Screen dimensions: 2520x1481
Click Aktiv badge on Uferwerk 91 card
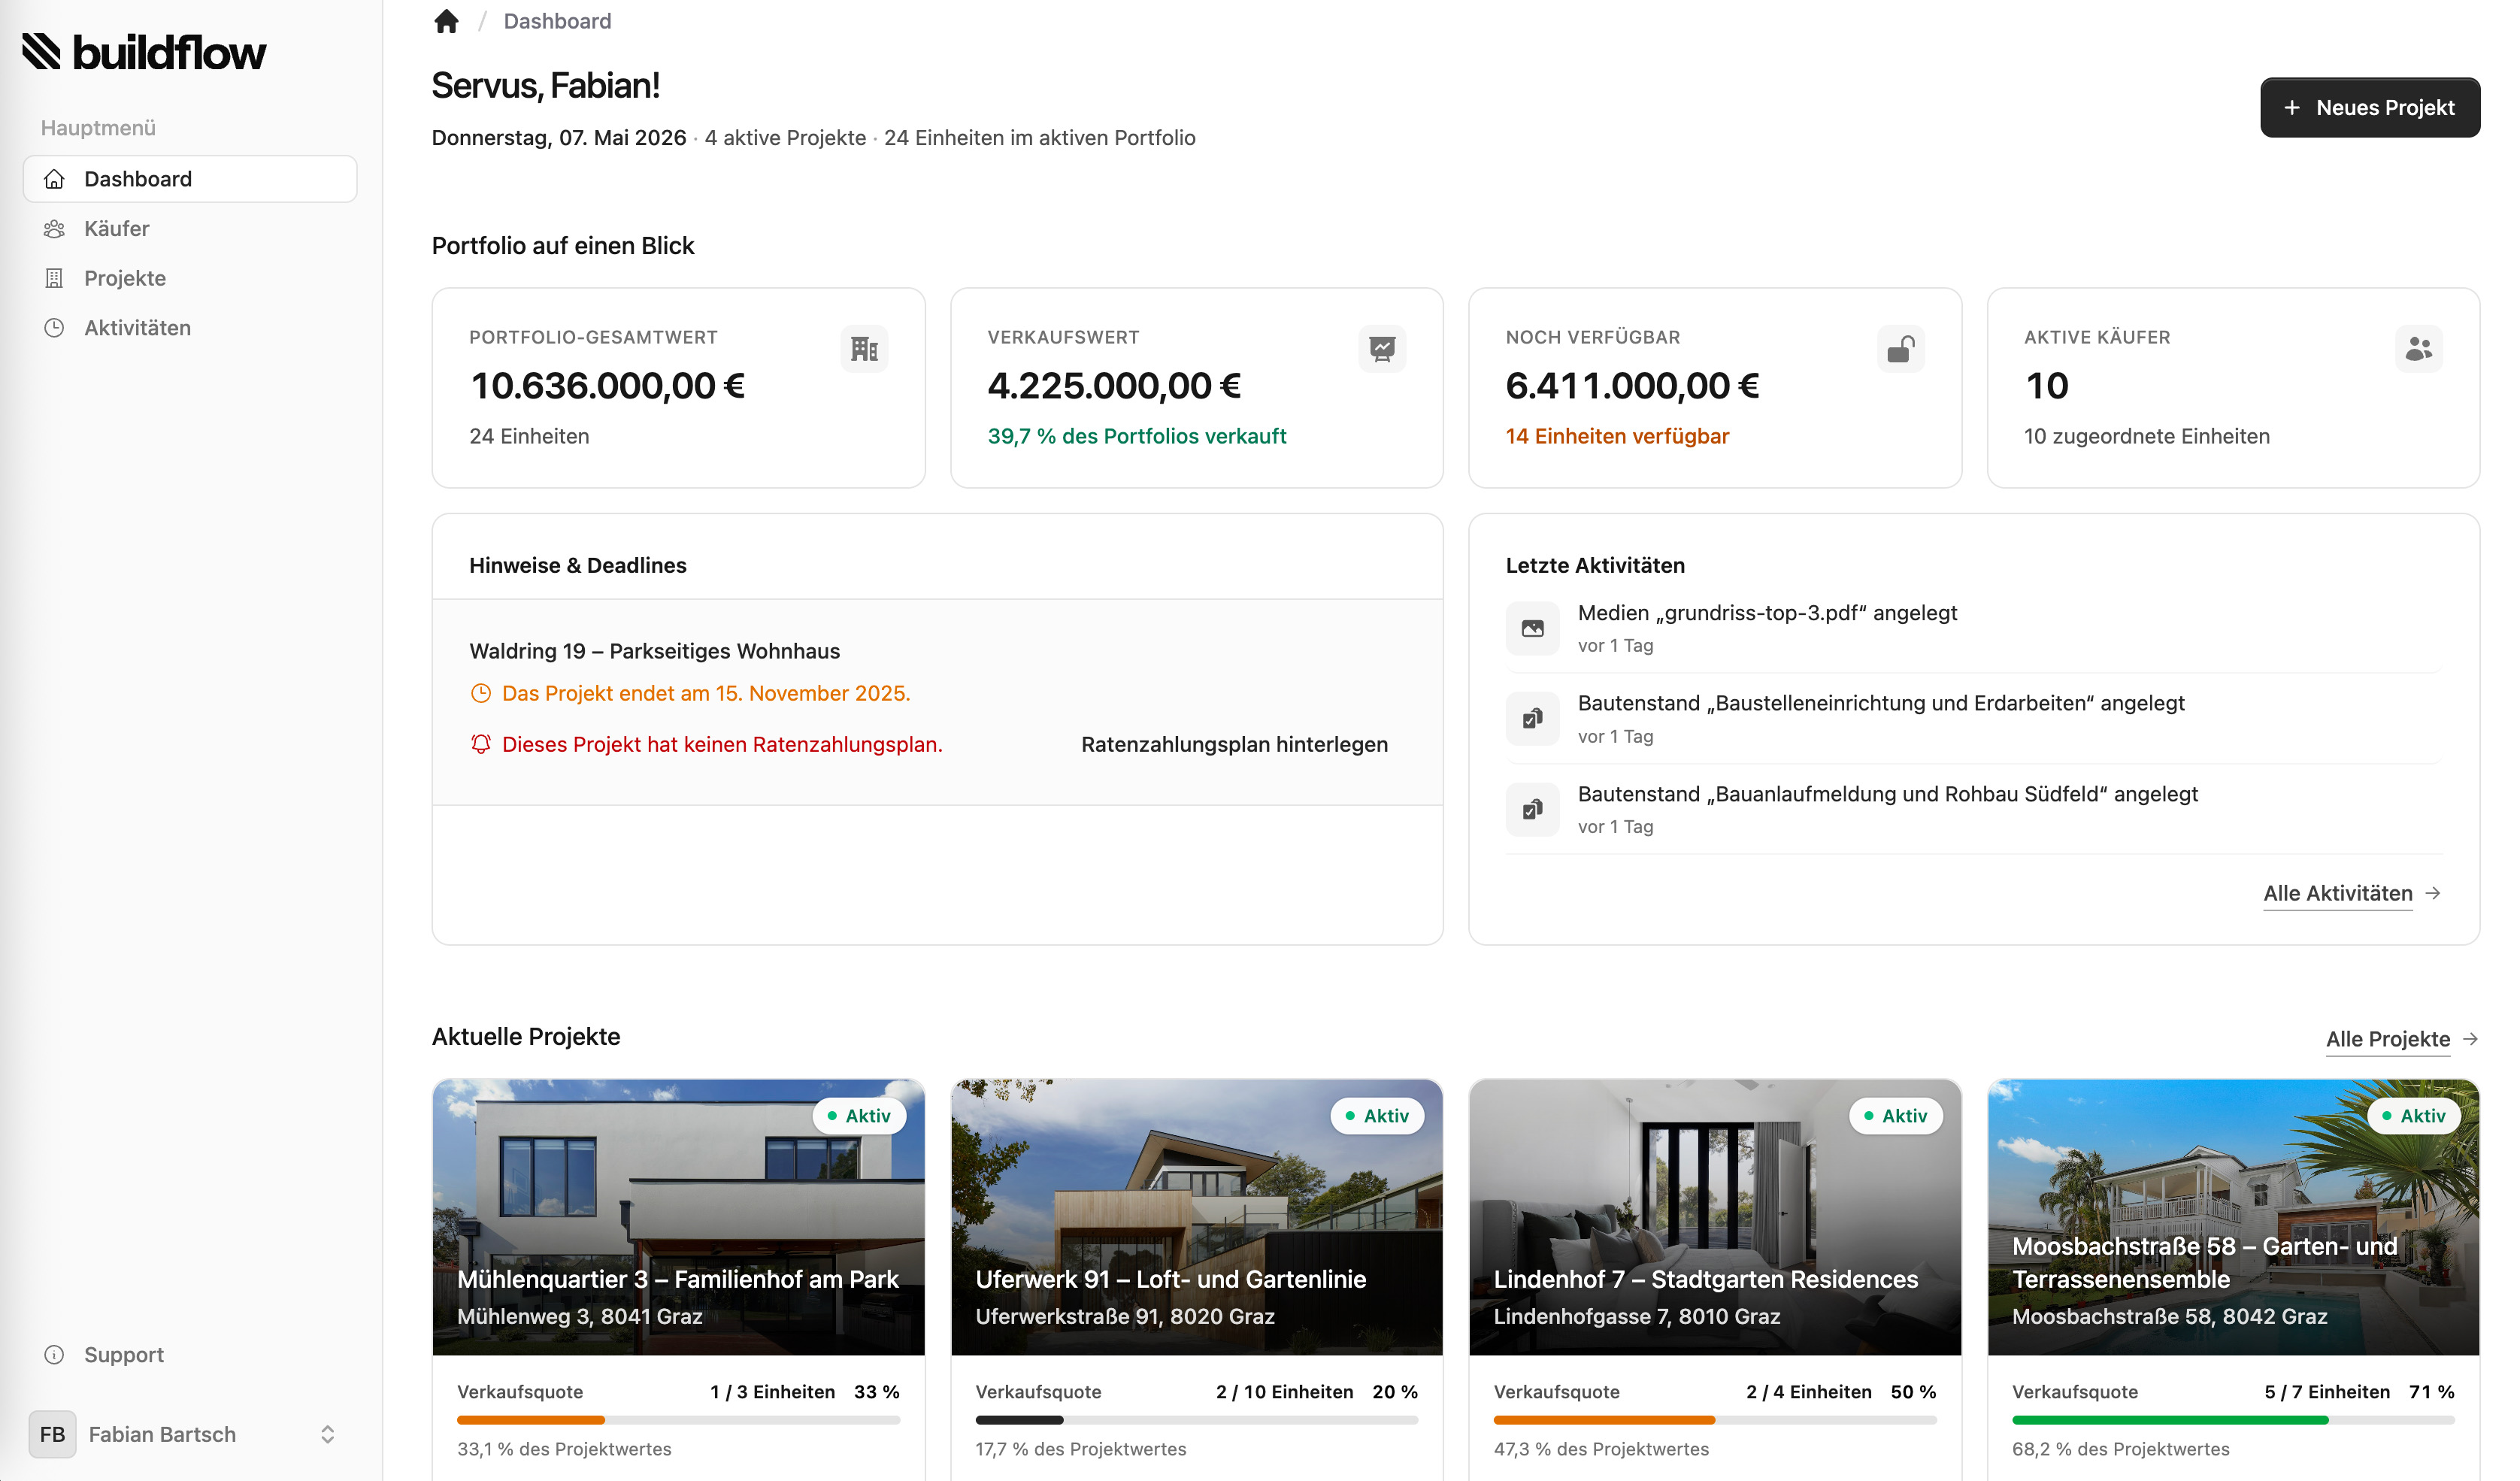(1377, 1116)
